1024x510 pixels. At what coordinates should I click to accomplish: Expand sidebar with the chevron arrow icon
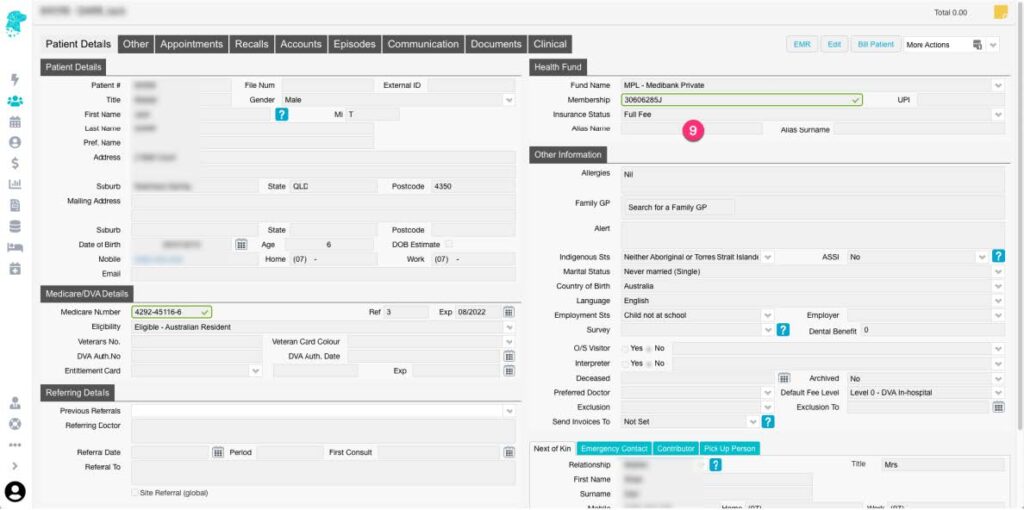pos(15,466)
